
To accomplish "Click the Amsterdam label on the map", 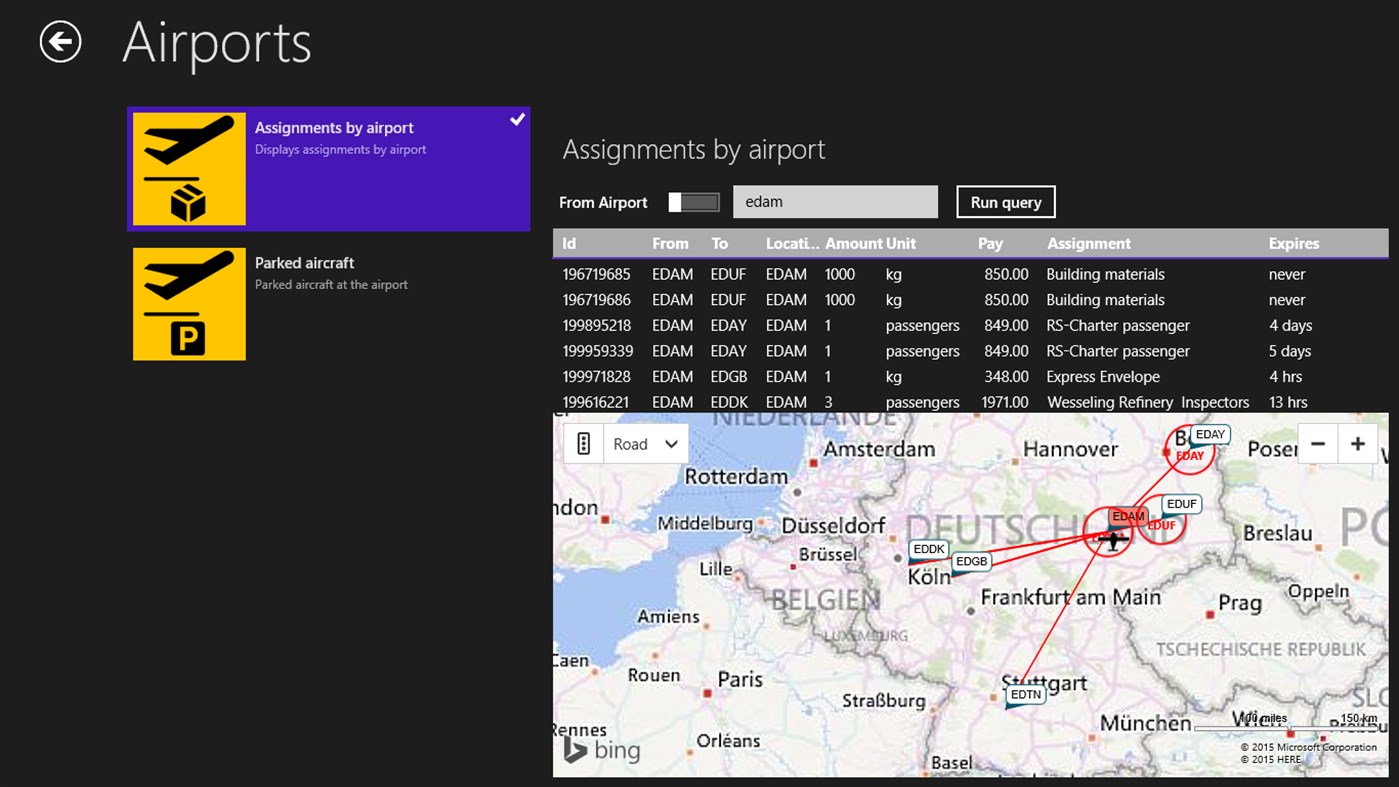I will point(879,449).
